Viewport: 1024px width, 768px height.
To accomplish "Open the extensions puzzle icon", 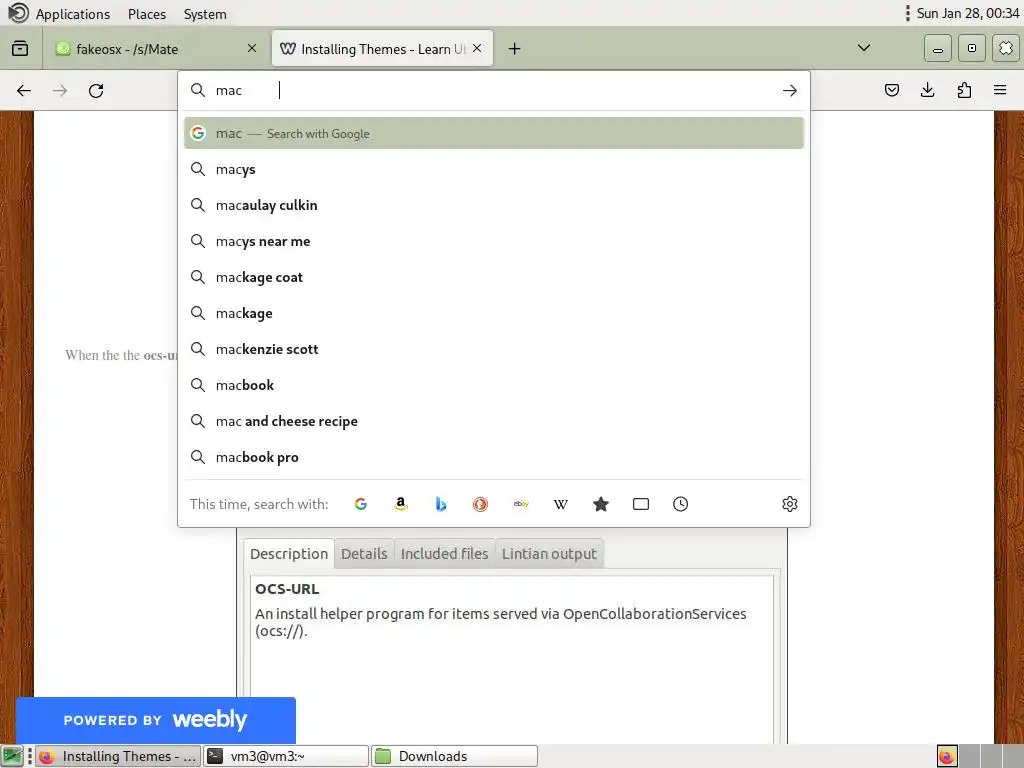I will pyautogui.click(x=964, y=90).
